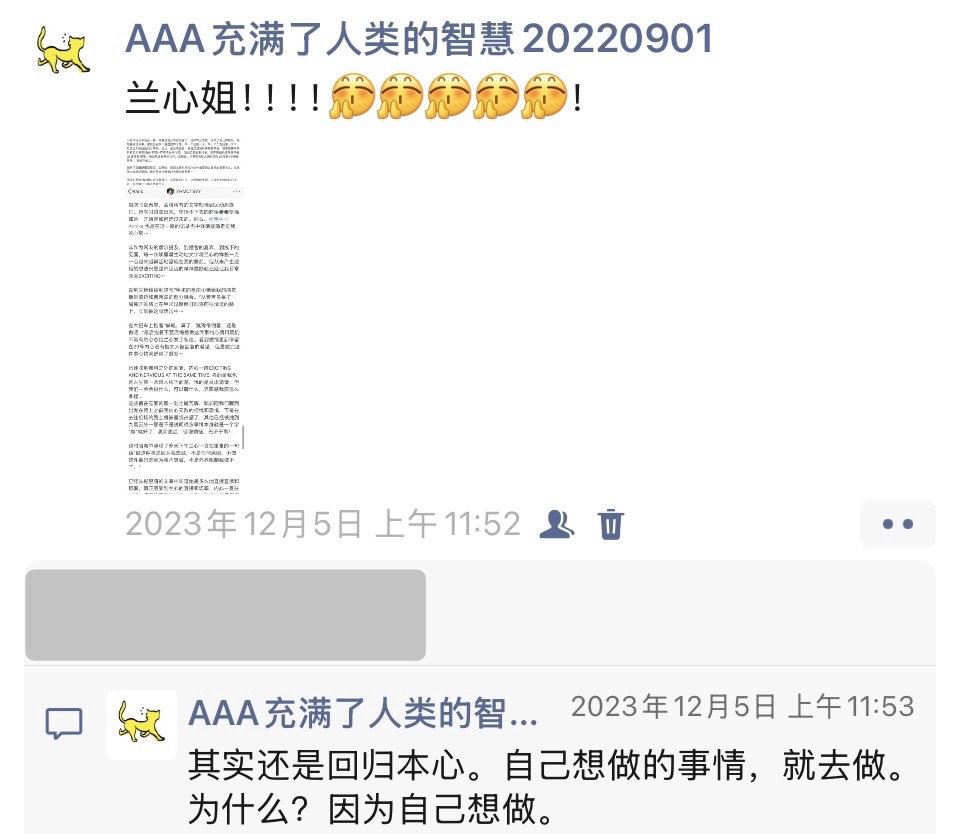Tap the last blushing emoji in post
This screenshot has height=834, width=955.
tap(545, 96)
